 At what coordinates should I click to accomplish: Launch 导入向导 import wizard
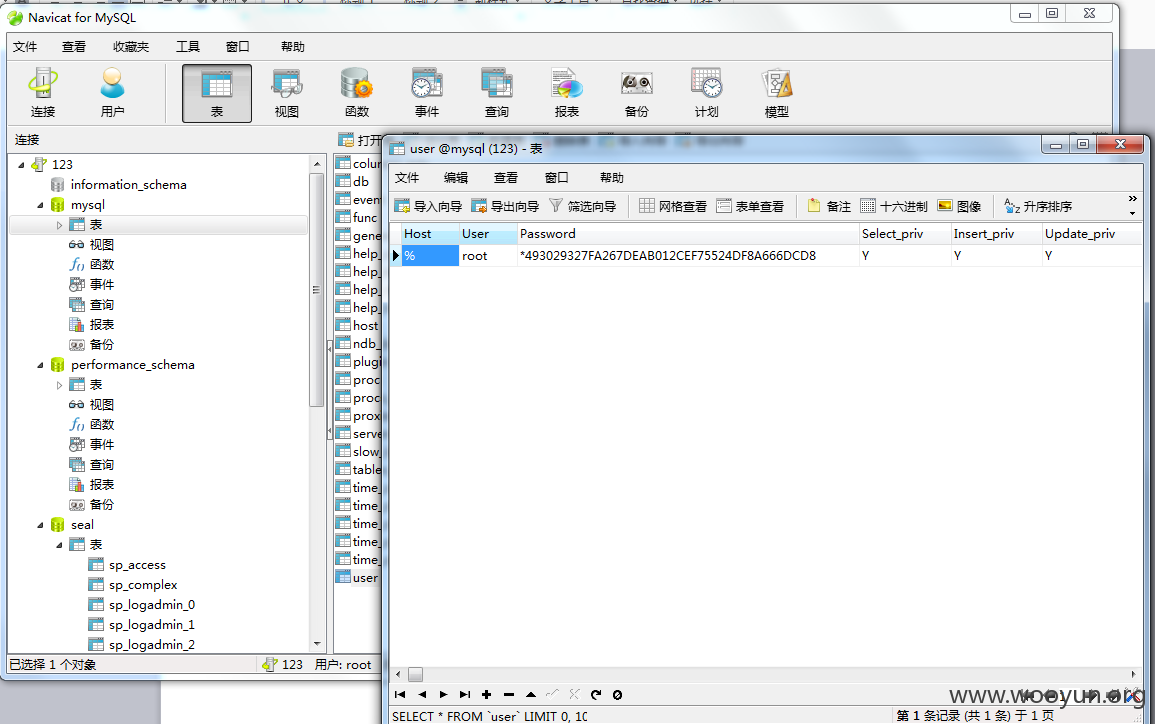(428, 206)
